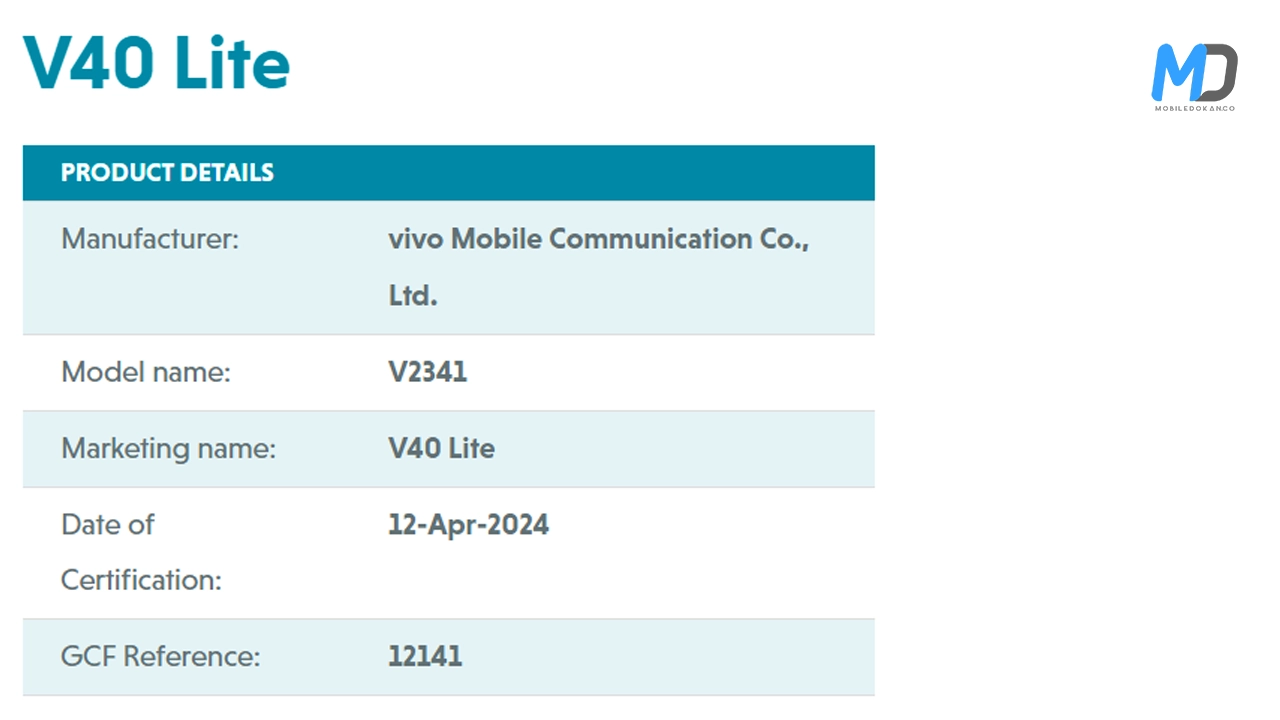Click the Manufacturer label
The image size is (1280, 720).
[x=150, y=240]
